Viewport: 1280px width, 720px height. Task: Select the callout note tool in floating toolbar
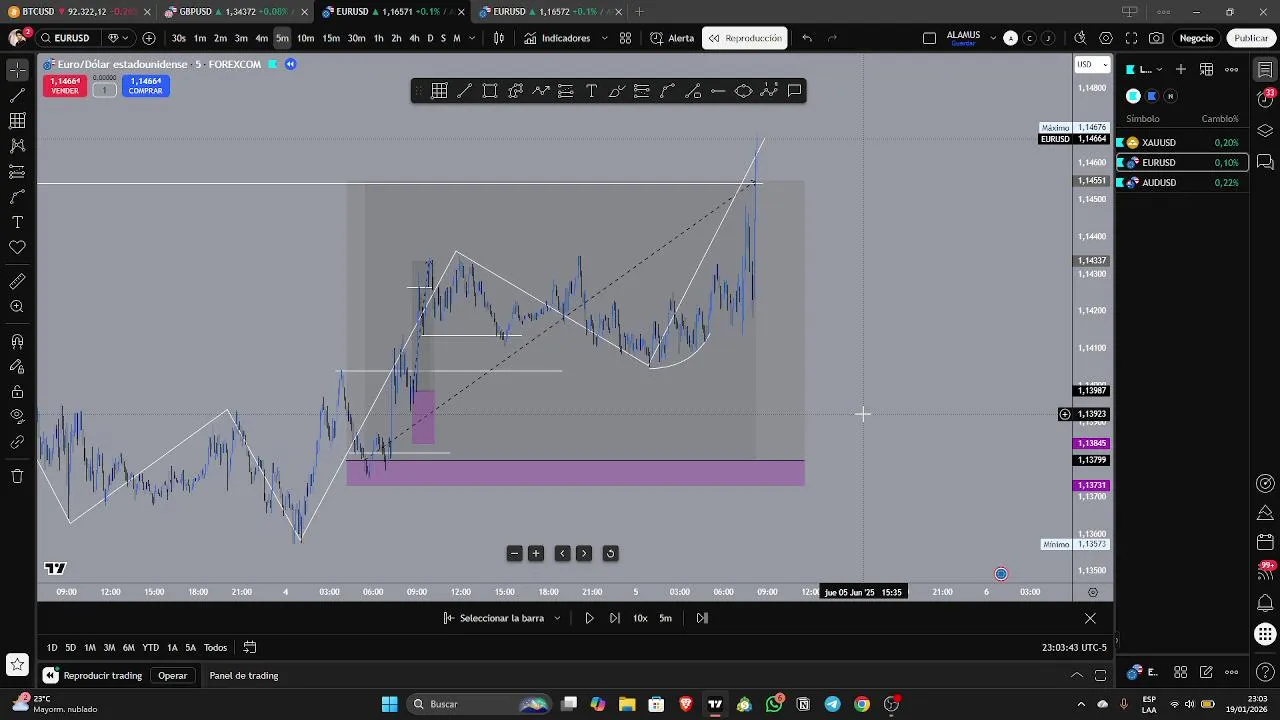(x=795, y=91)
